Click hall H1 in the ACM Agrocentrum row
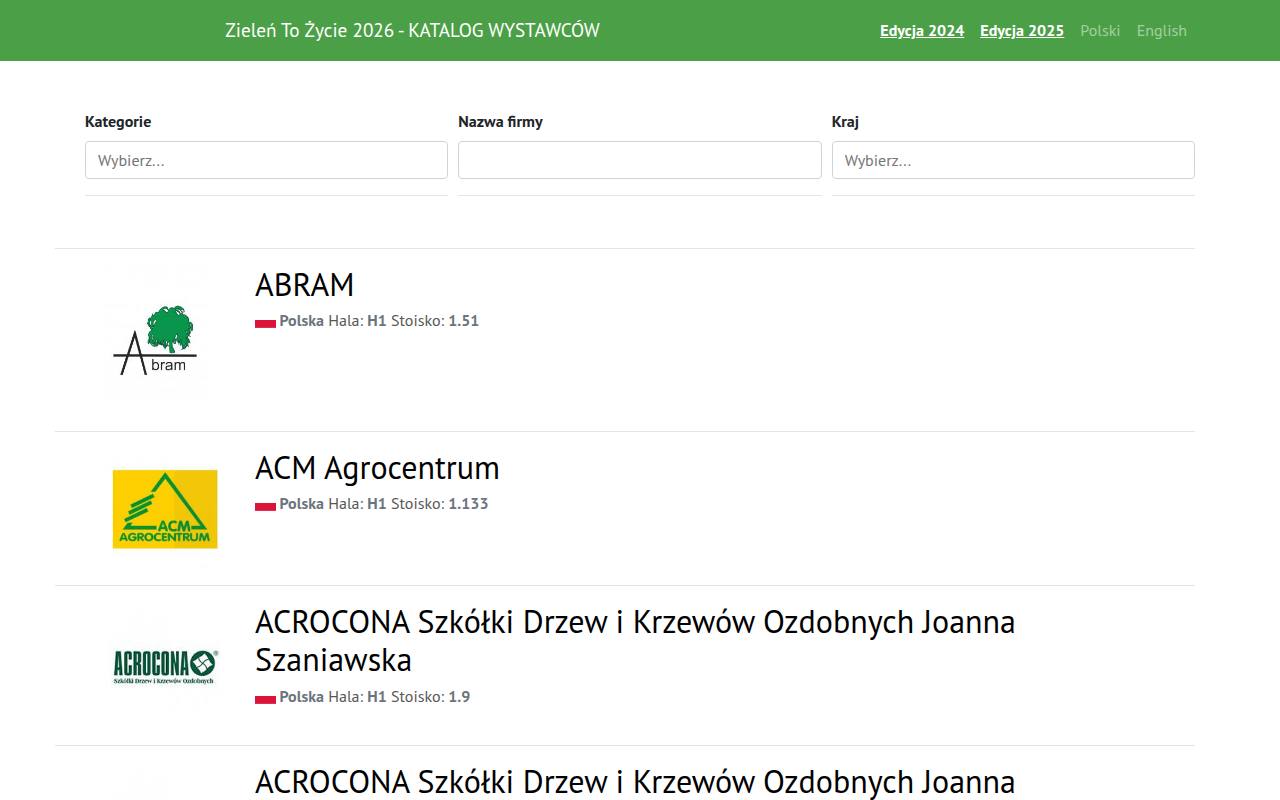1280x800 pixels. point(376,504)
